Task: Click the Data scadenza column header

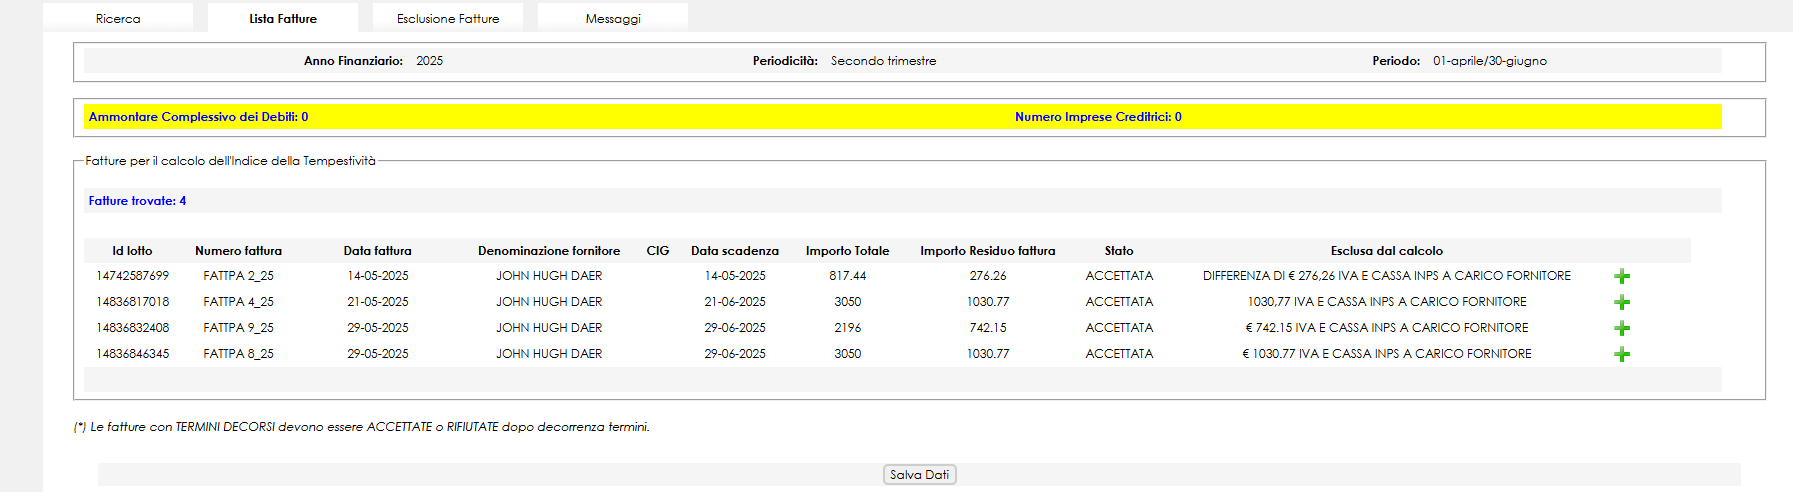Action: [735, 251]
